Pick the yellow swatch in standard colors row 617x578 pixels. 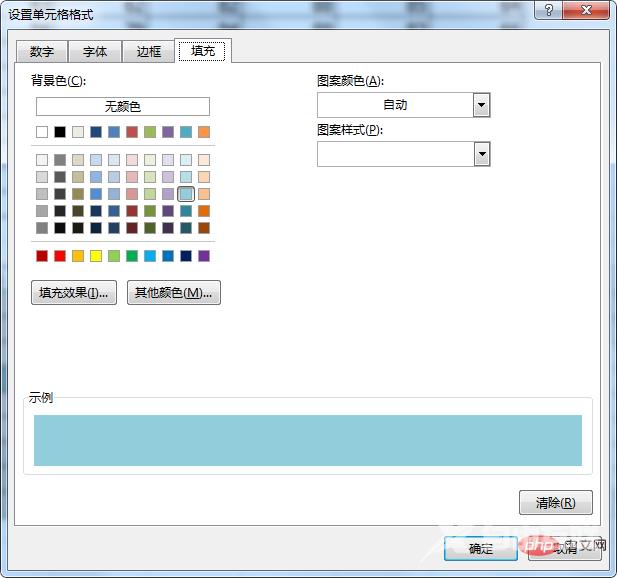pyautogui.click(x=96, y=256)
